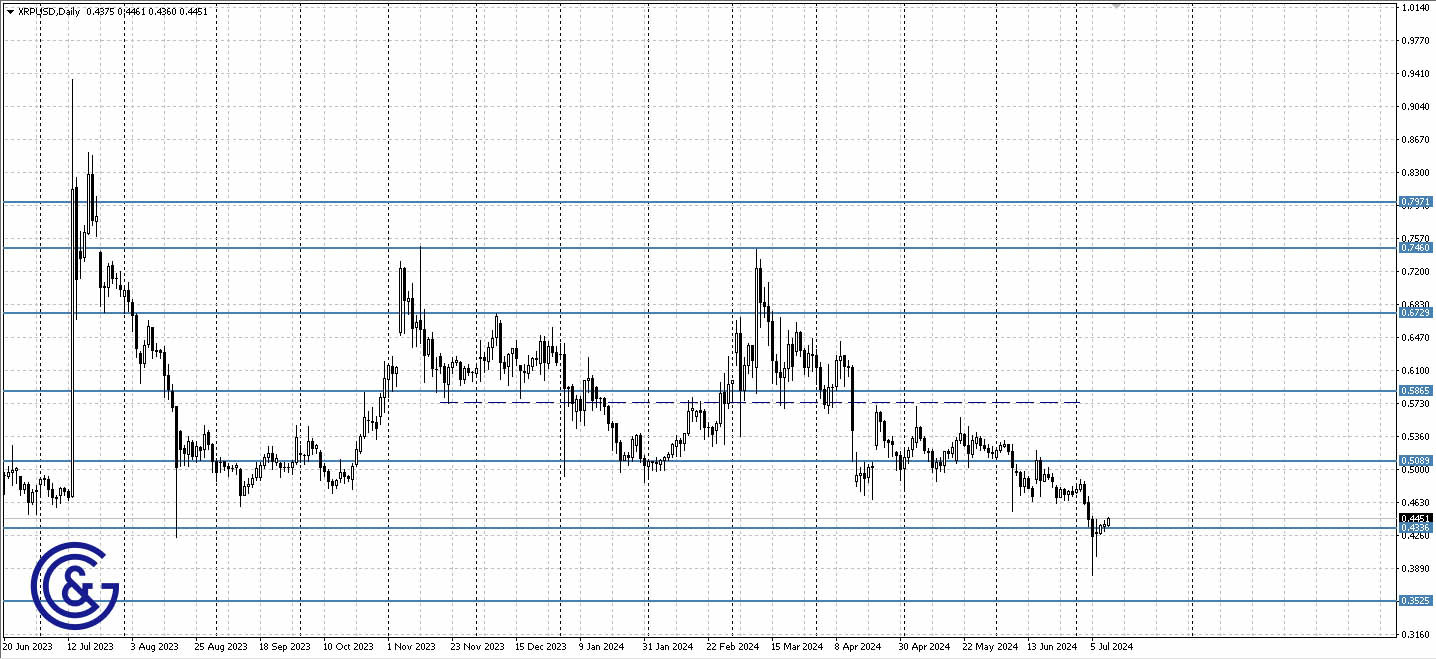Click the 5 Jul 2024 date label
This screenshot has width=1436, height=659.
pos(1110,647)
